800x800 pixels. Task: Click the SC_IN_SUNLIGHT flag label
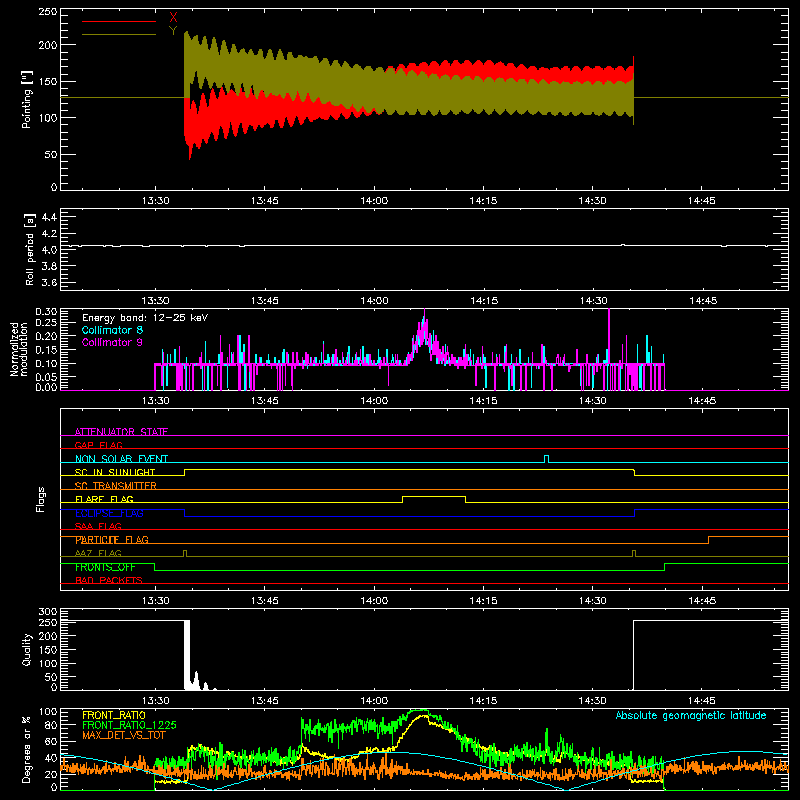(x=115, y=472)
